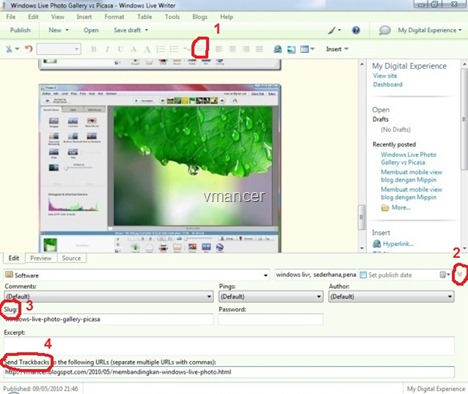
Task: Open the Pings (Default) dropdown
Action: click(x=271, y=296)
